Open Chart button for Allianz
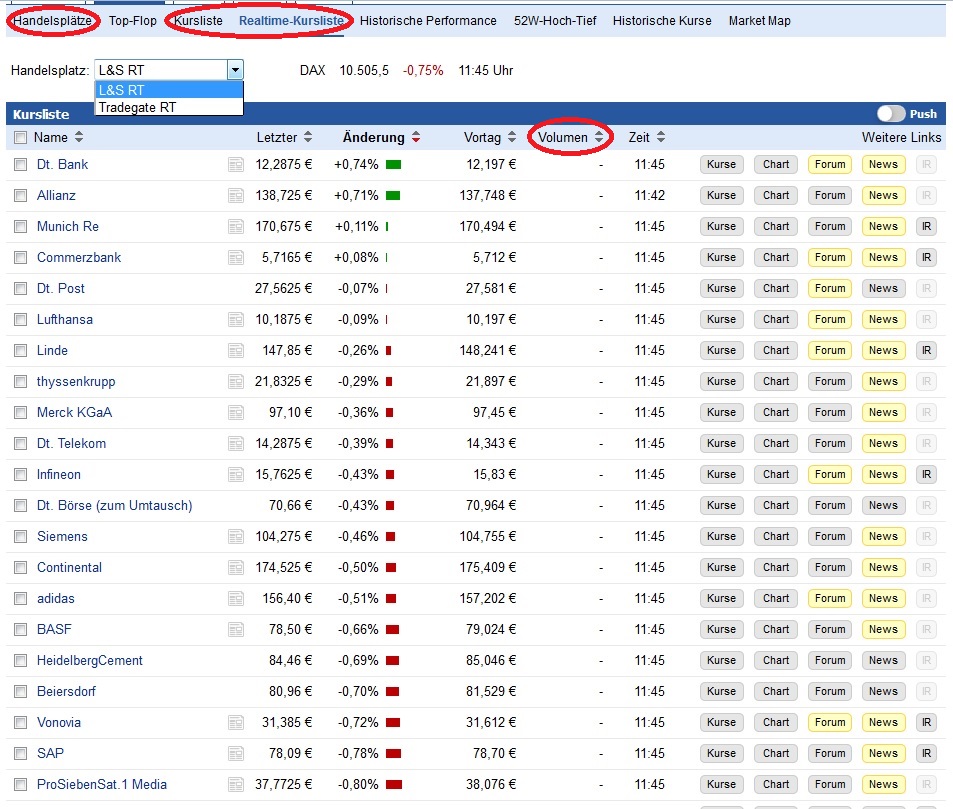This screenshot has height=809, width=953. pyautogui.click(x=776, y=196)
